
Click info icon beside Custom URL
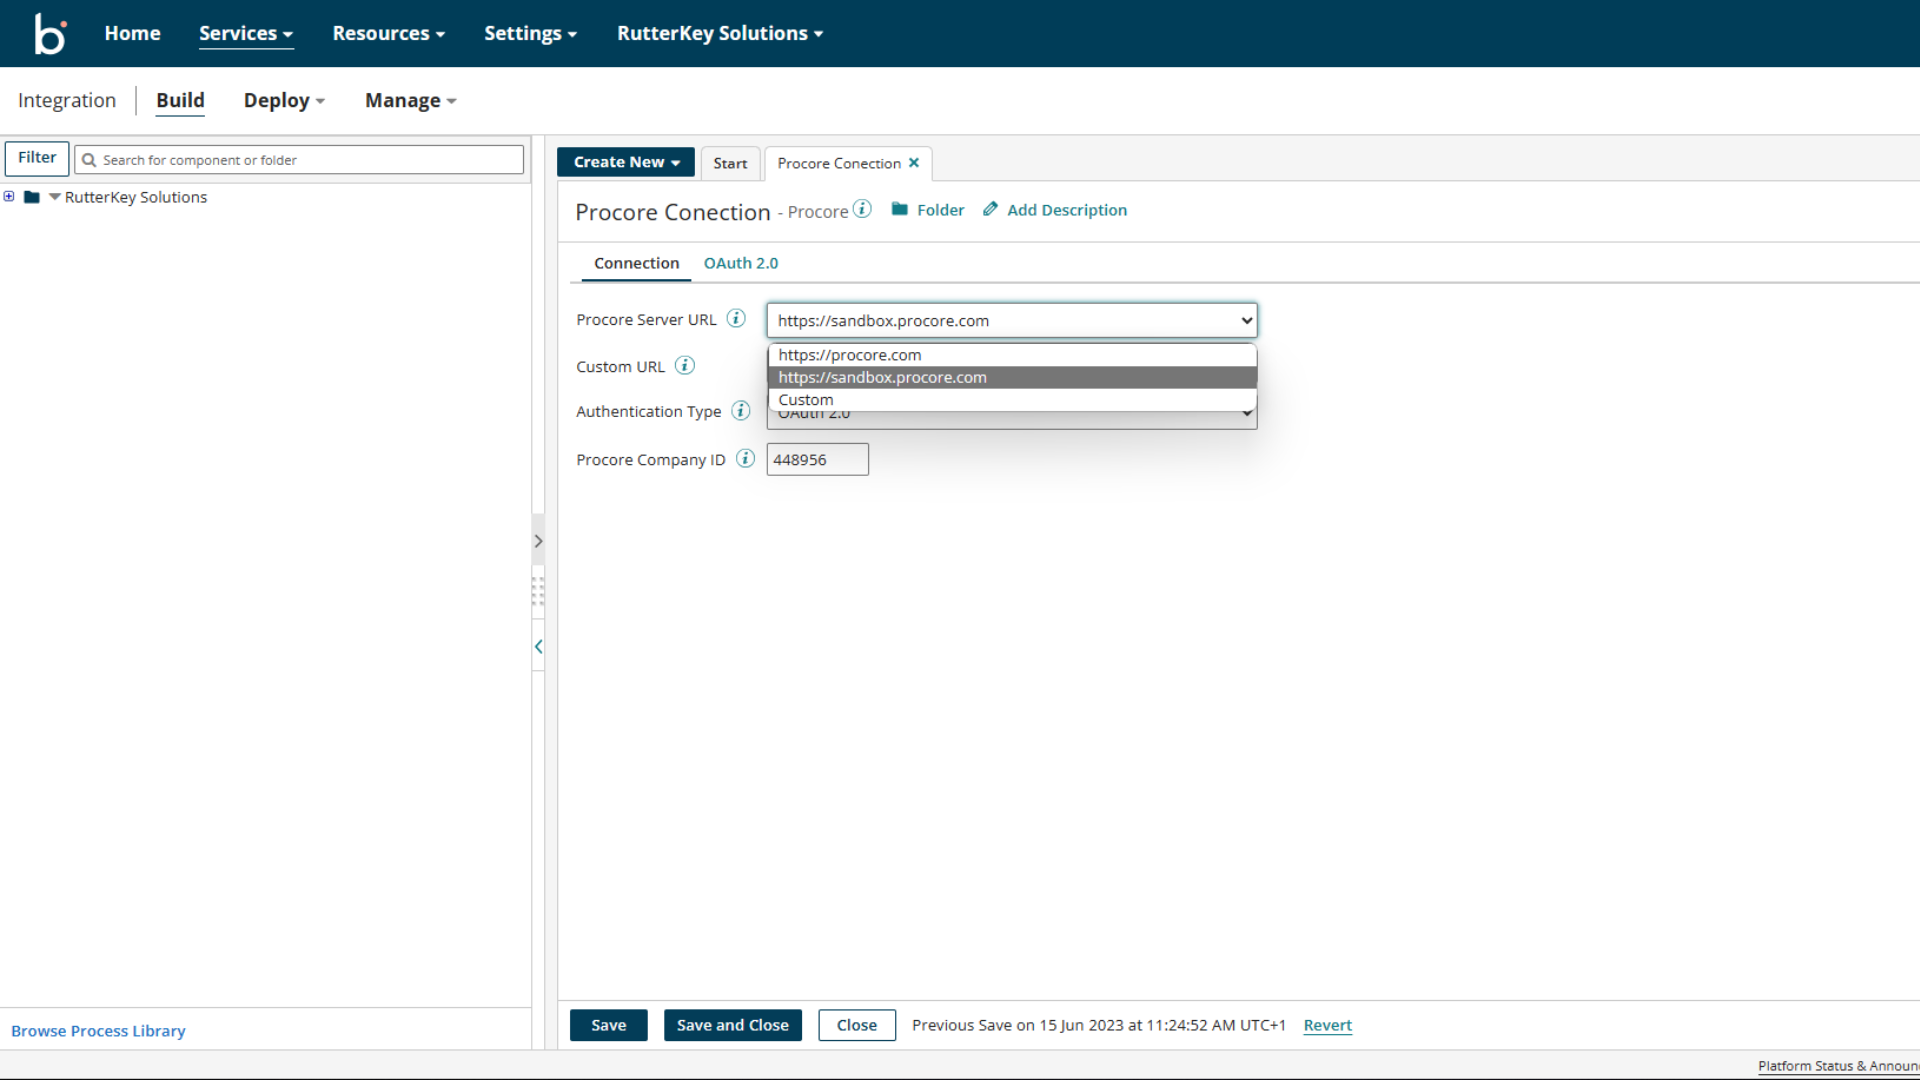[x=685, y=366]
